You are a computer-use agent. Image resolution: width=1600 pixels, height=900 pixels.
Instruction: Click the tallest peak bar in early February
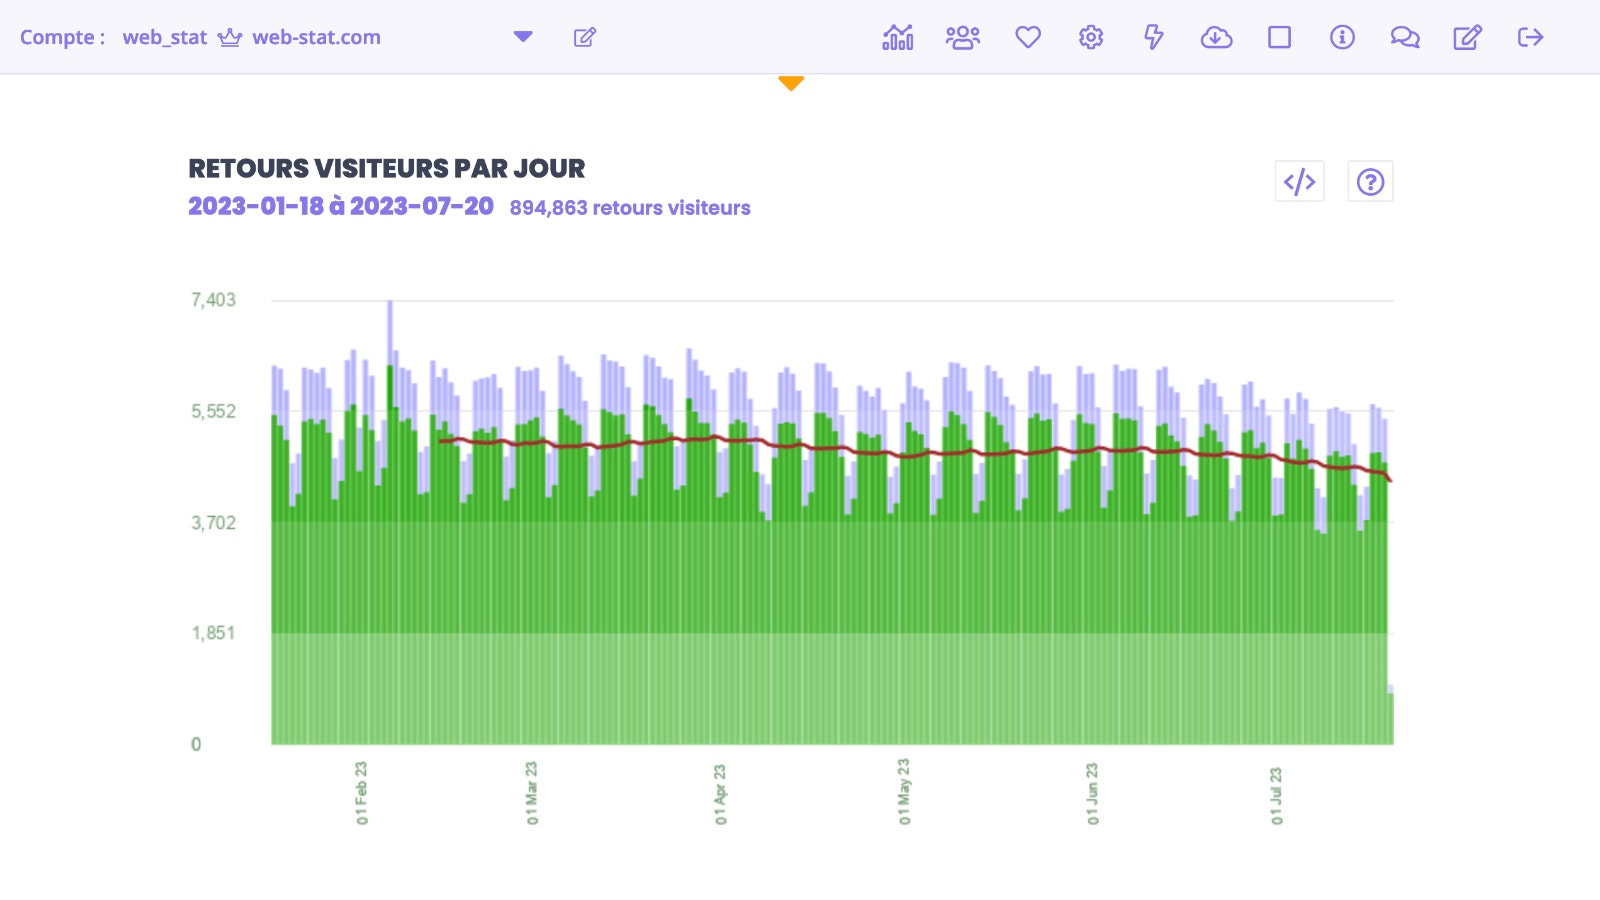pyautogui.click(x=390, y=520)
